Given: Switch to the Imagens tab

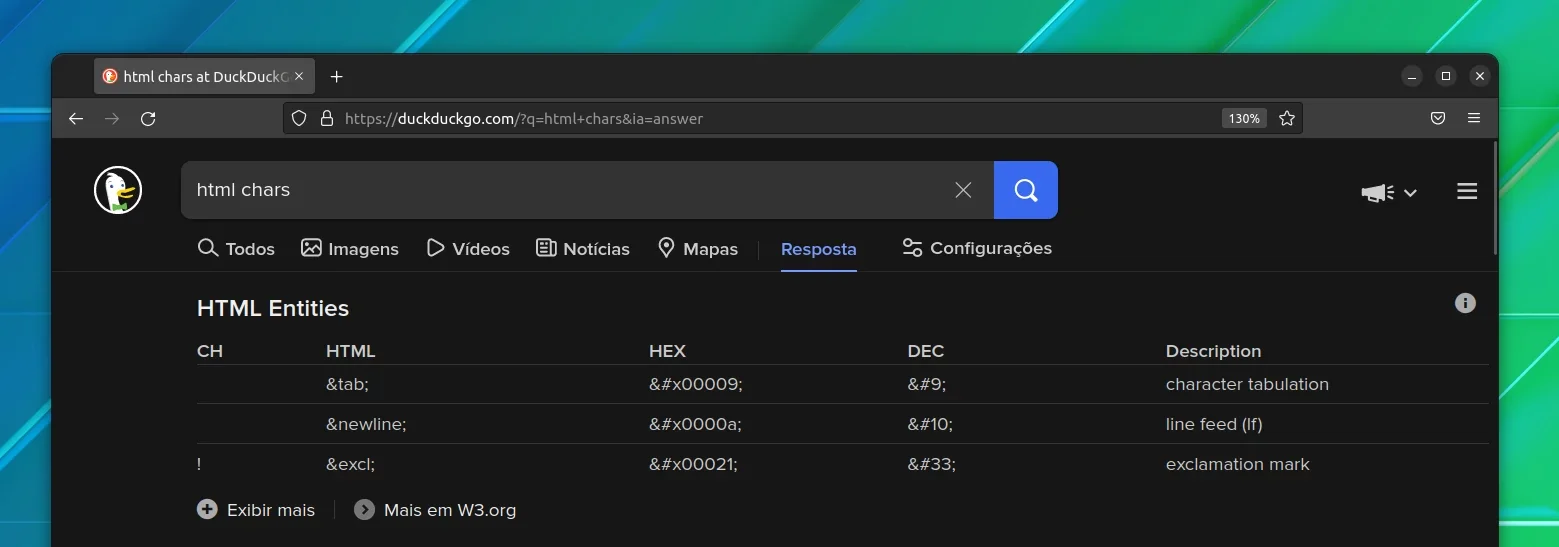Looking at the screenshot, I should (x=350, y=248).
